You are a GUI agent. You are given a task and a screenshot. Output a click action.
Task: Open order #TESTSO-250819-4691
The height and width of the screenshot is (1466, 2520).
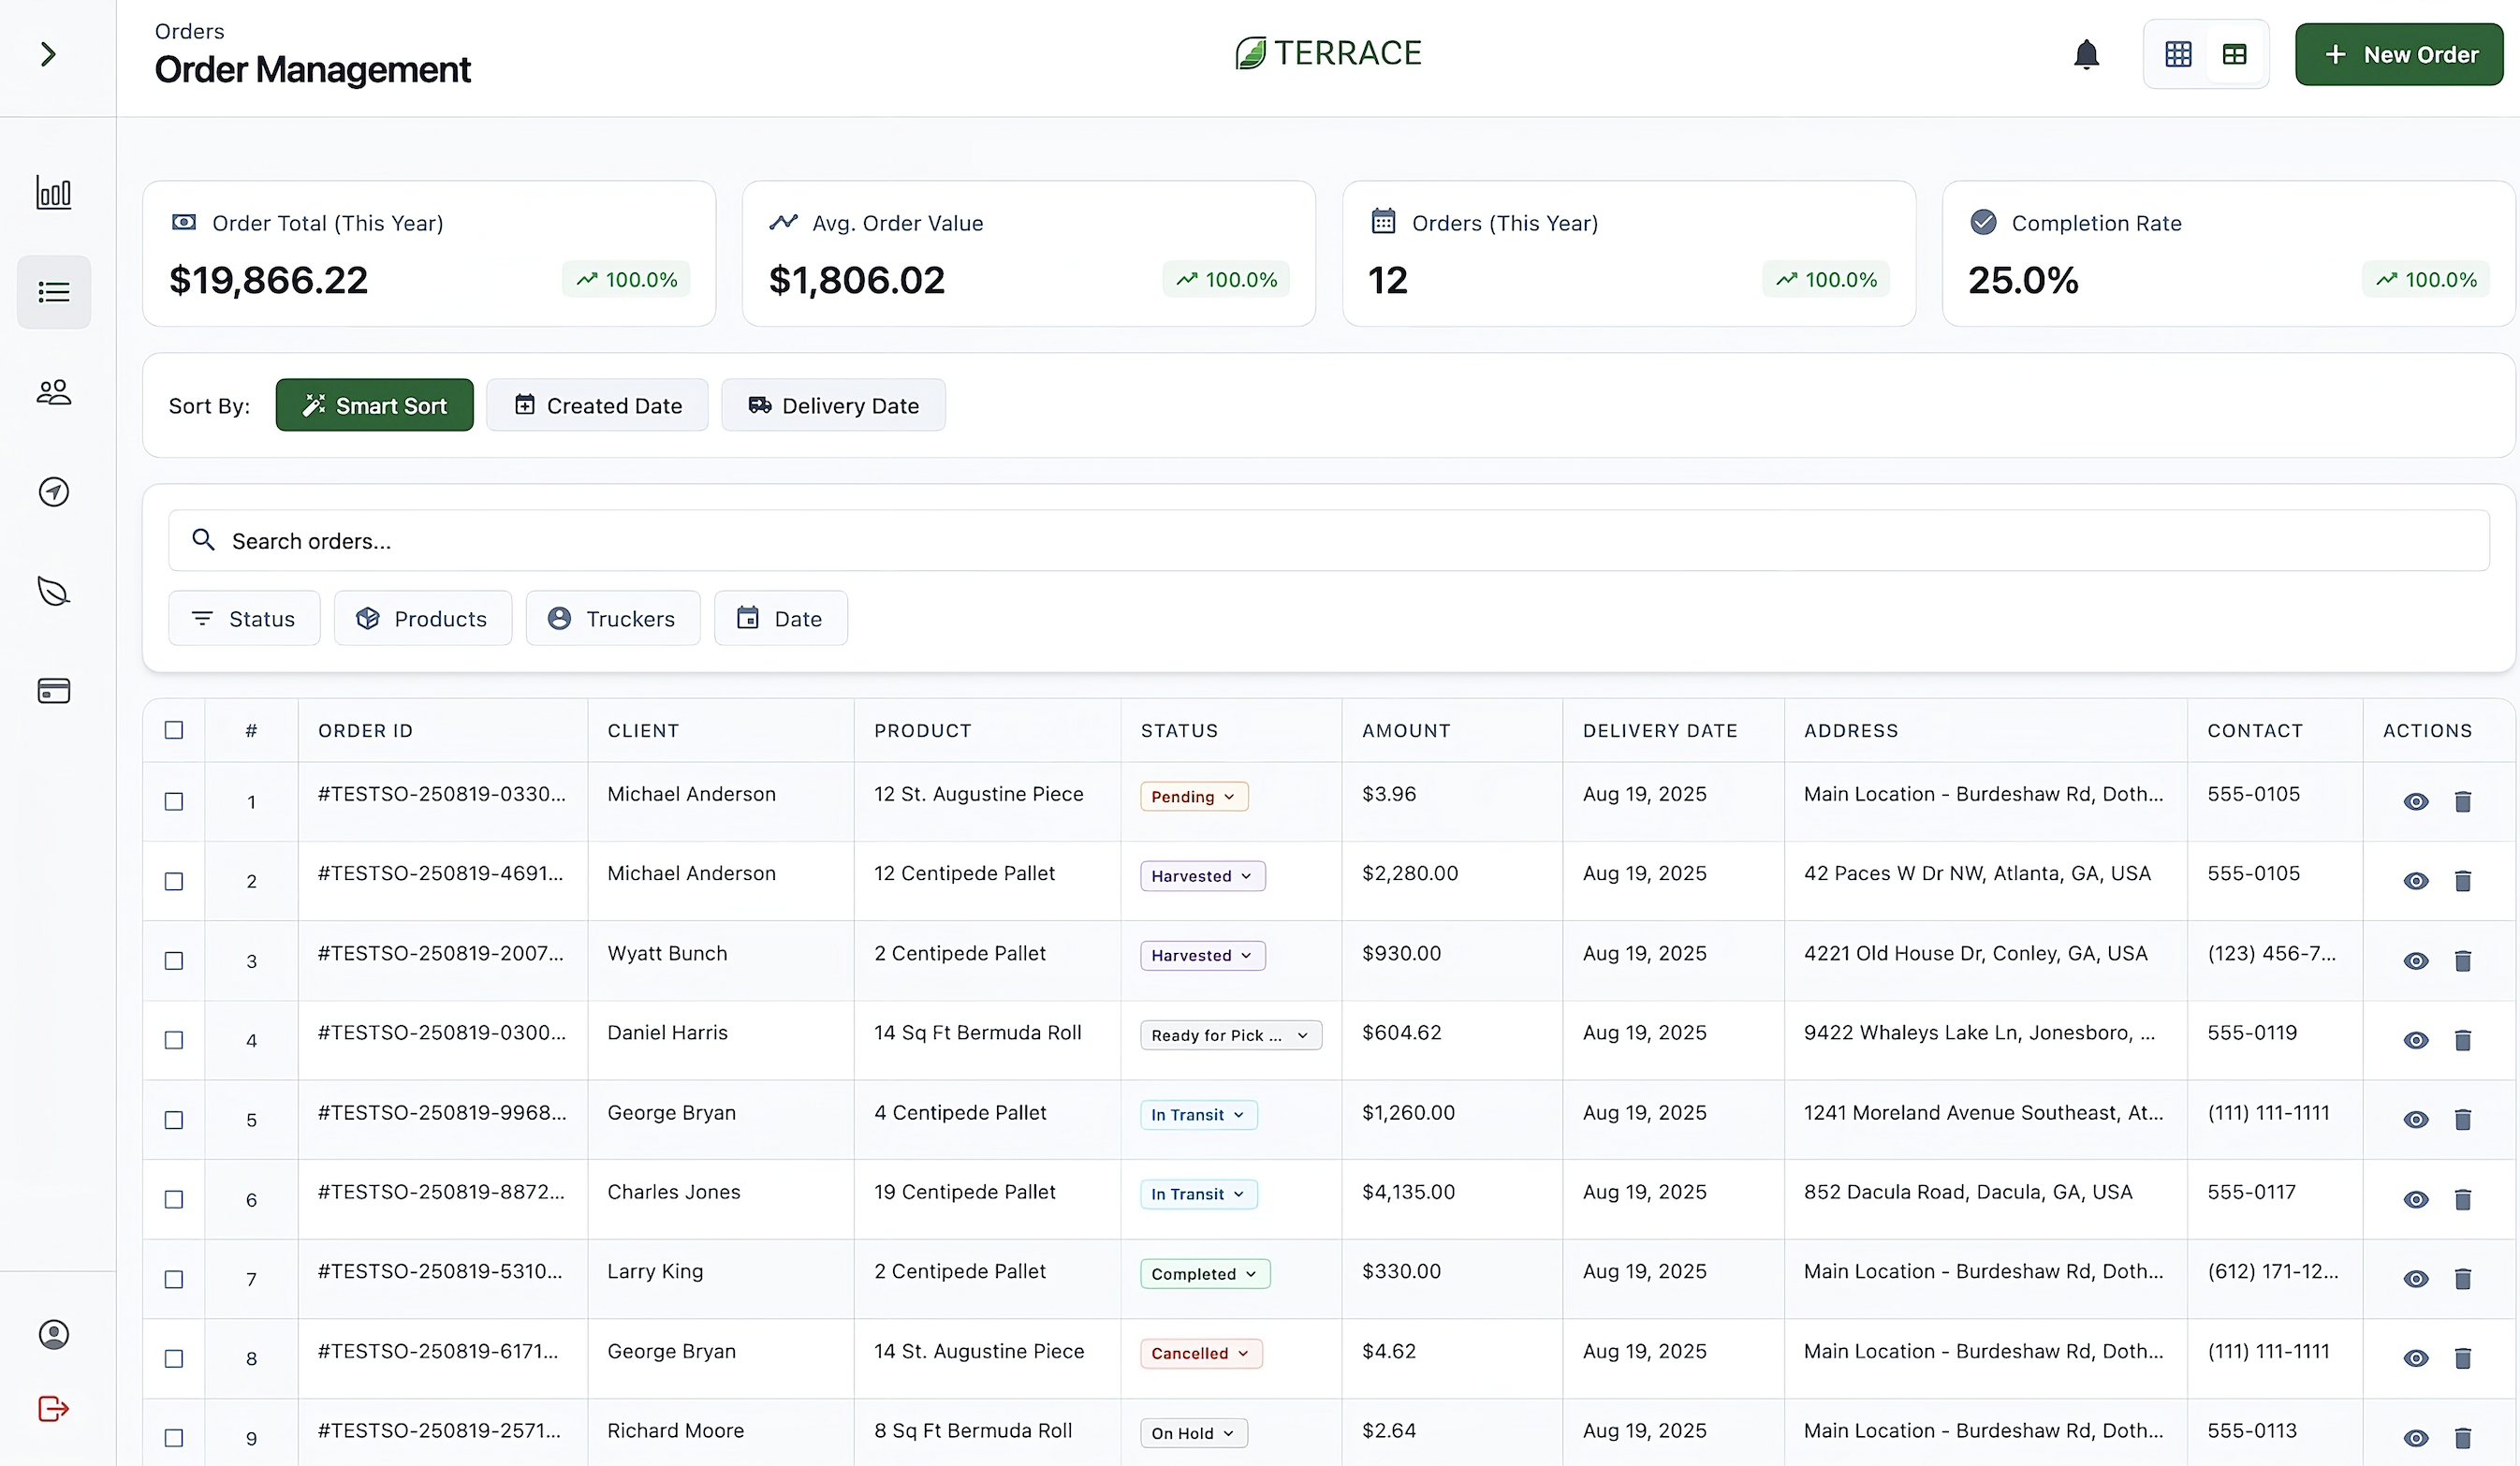pos(441,873)
